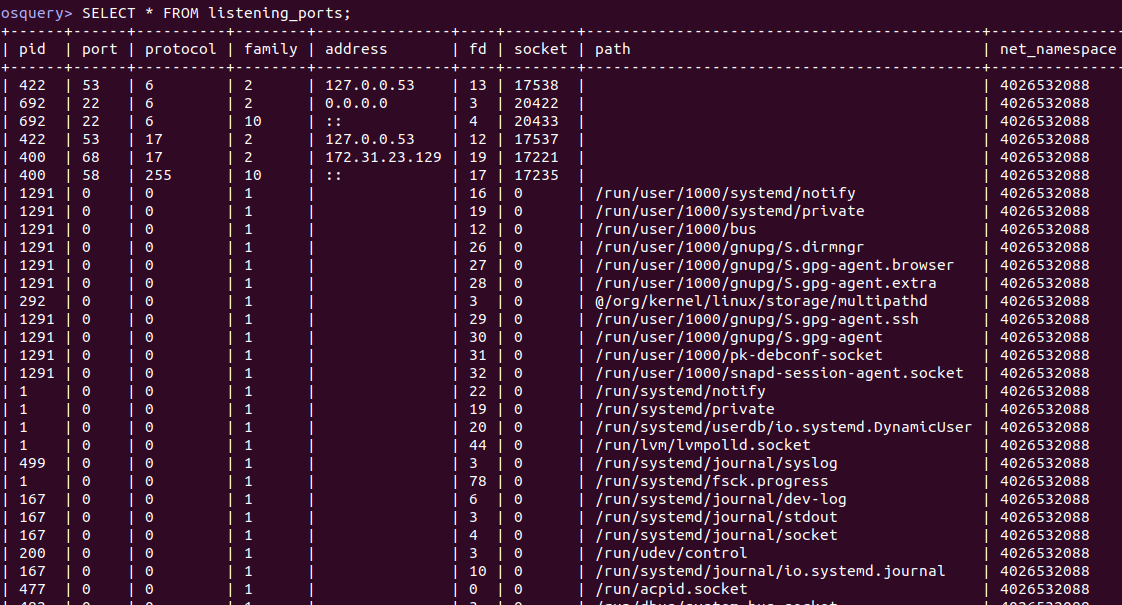
Task: Click the socket column header
Action: pos(540,49)
